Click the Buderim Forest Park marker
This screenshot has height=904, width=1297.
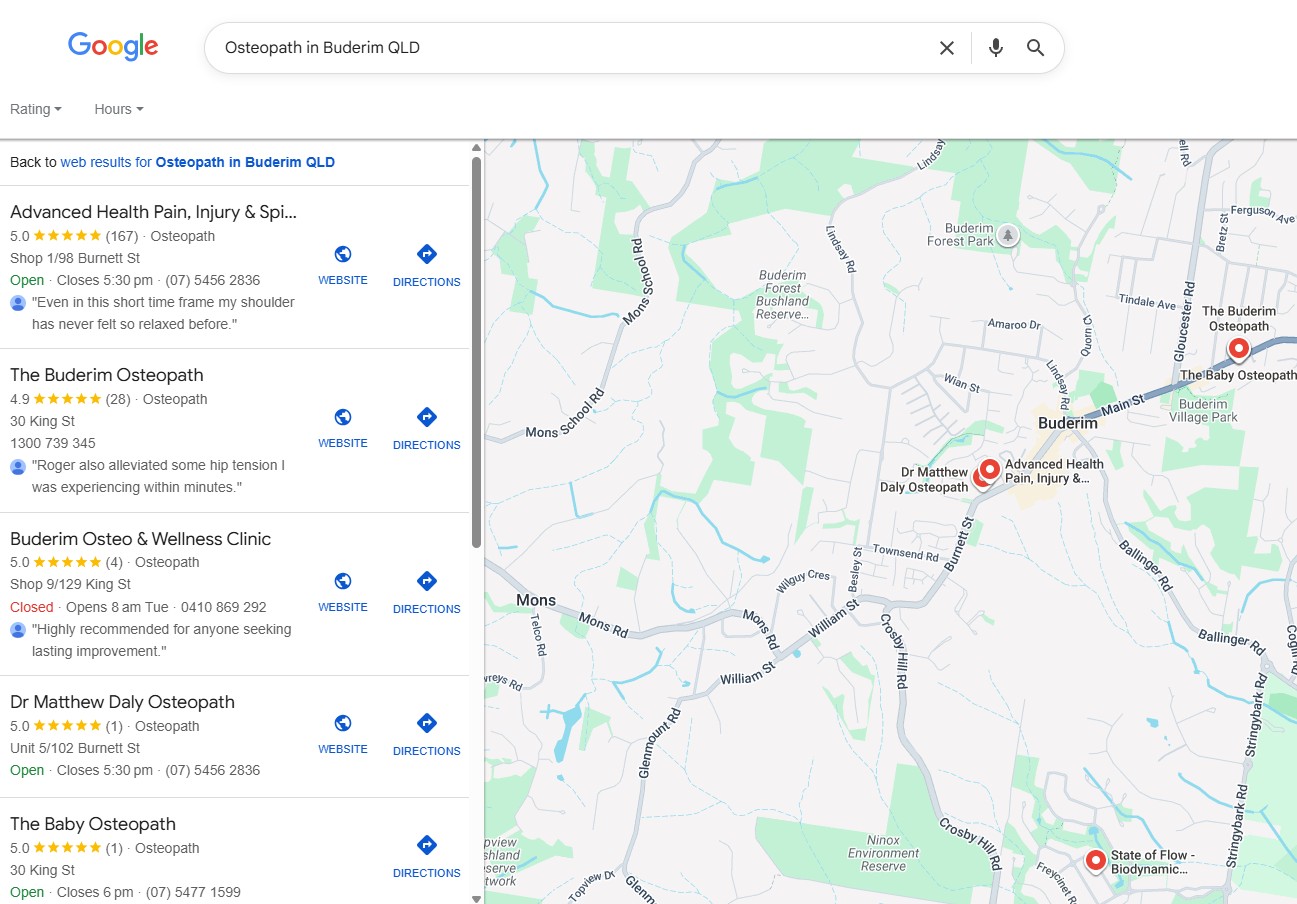(1008, 235)
